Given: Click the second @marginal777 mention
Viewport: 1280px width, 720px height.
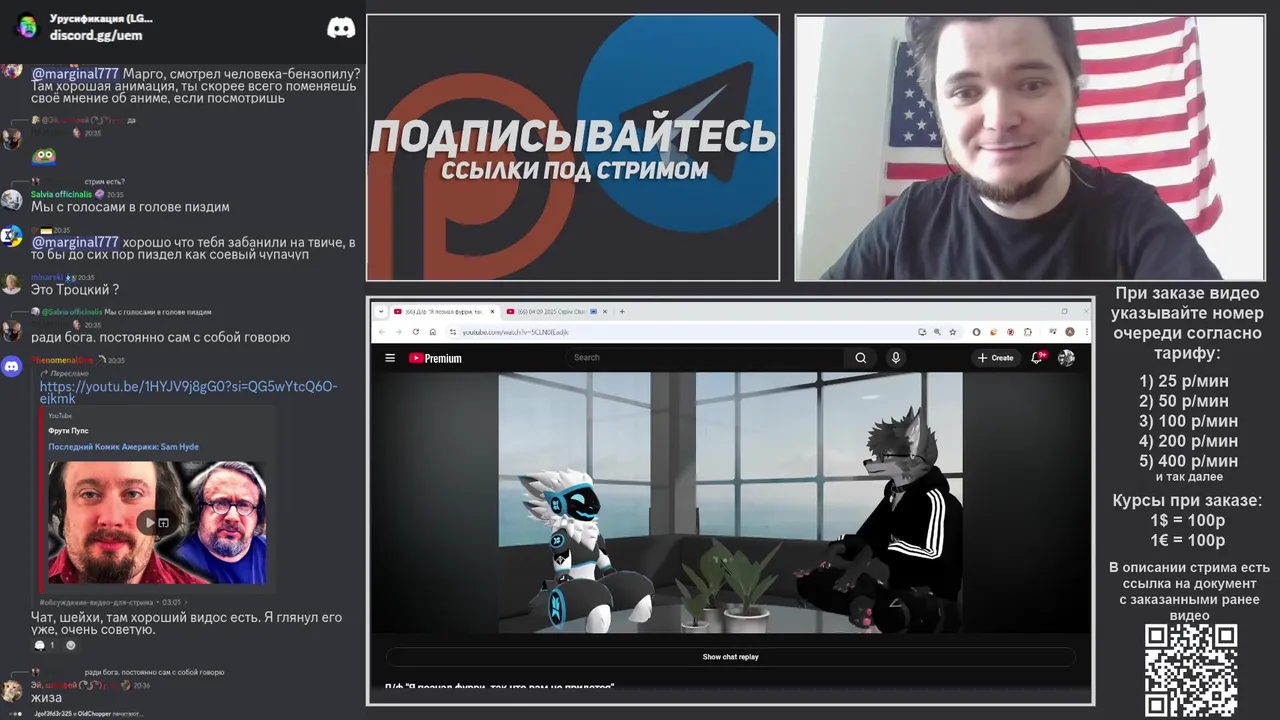Looking at the screenshot, I should click(75, 242).
